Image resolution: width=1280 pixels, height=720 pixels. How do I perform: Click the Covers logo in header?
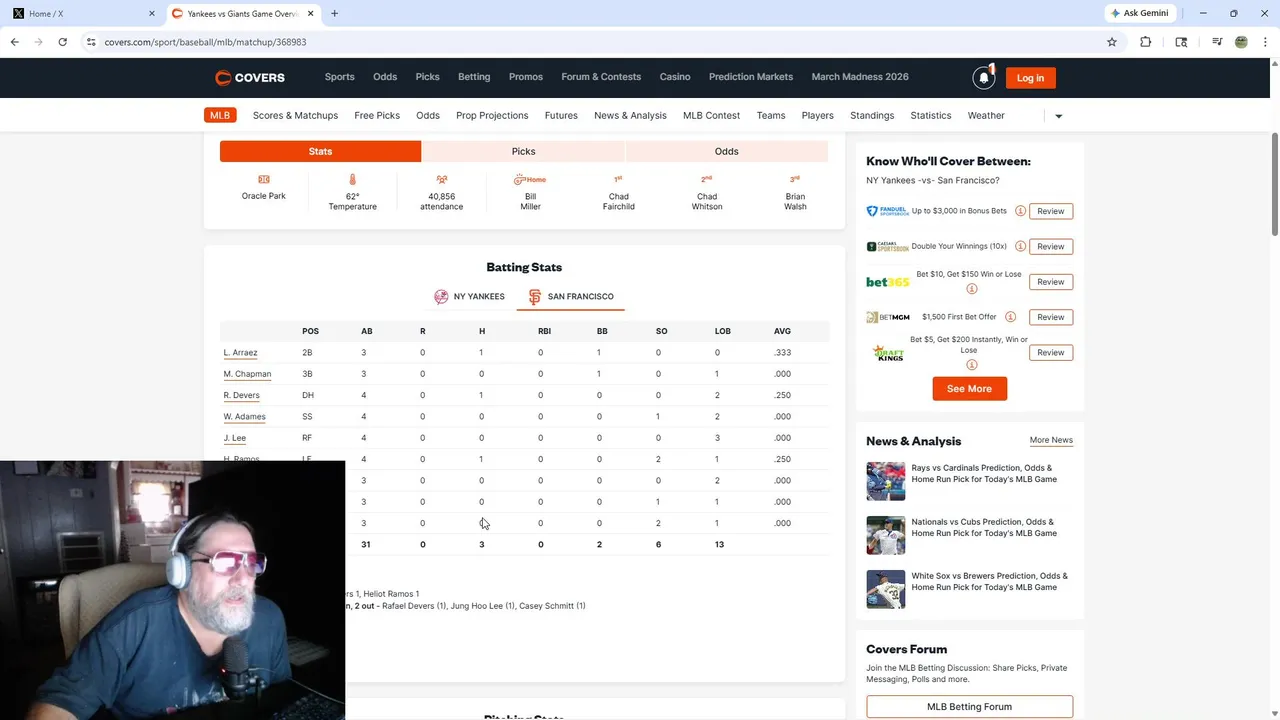250,78
